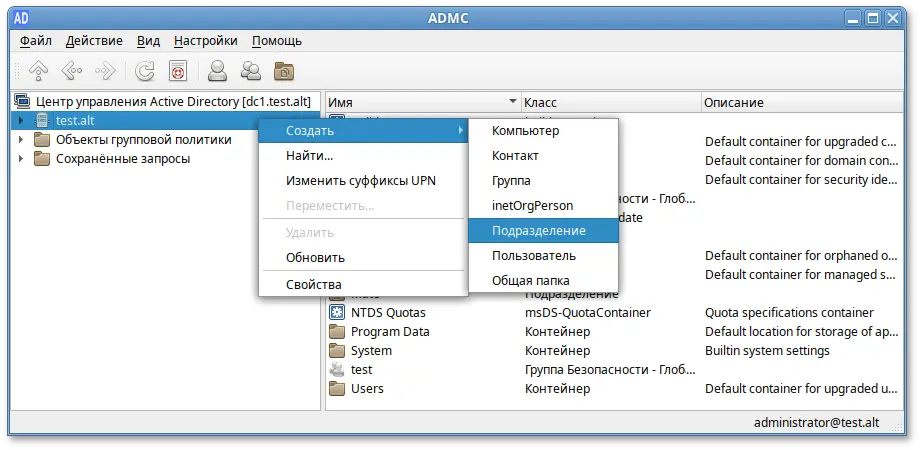Select Изменить суффиксы UPN
Image resolution: width=920 pixels, height=450 pixels.
363,181
